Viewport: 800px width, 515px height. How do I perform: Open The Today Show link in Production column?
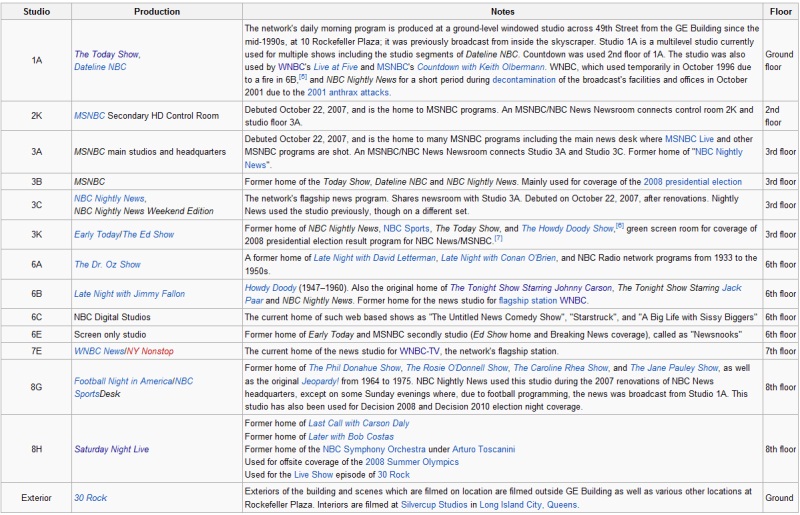106,54
